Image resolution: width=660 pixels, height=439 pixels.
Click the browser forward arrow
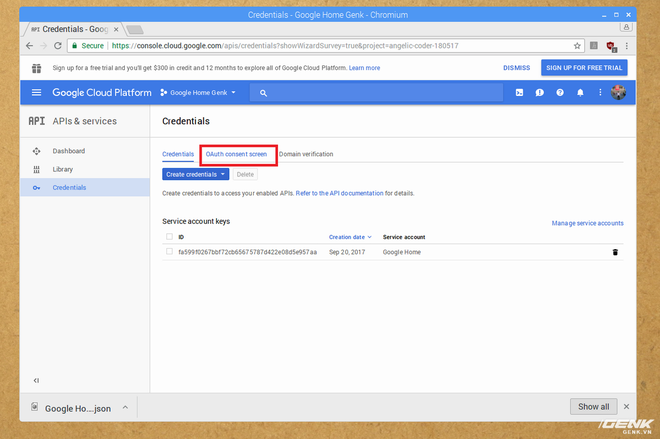(x=43, y=45)
